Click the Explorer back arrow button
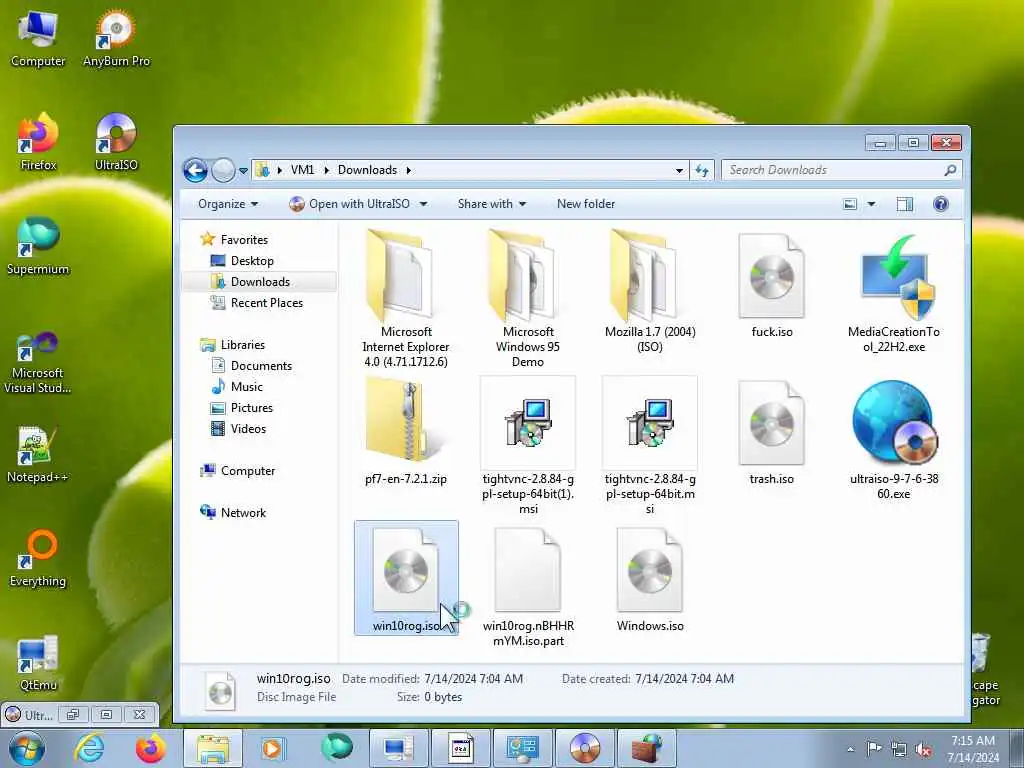The image size is (1024, 768). (195, 170)
